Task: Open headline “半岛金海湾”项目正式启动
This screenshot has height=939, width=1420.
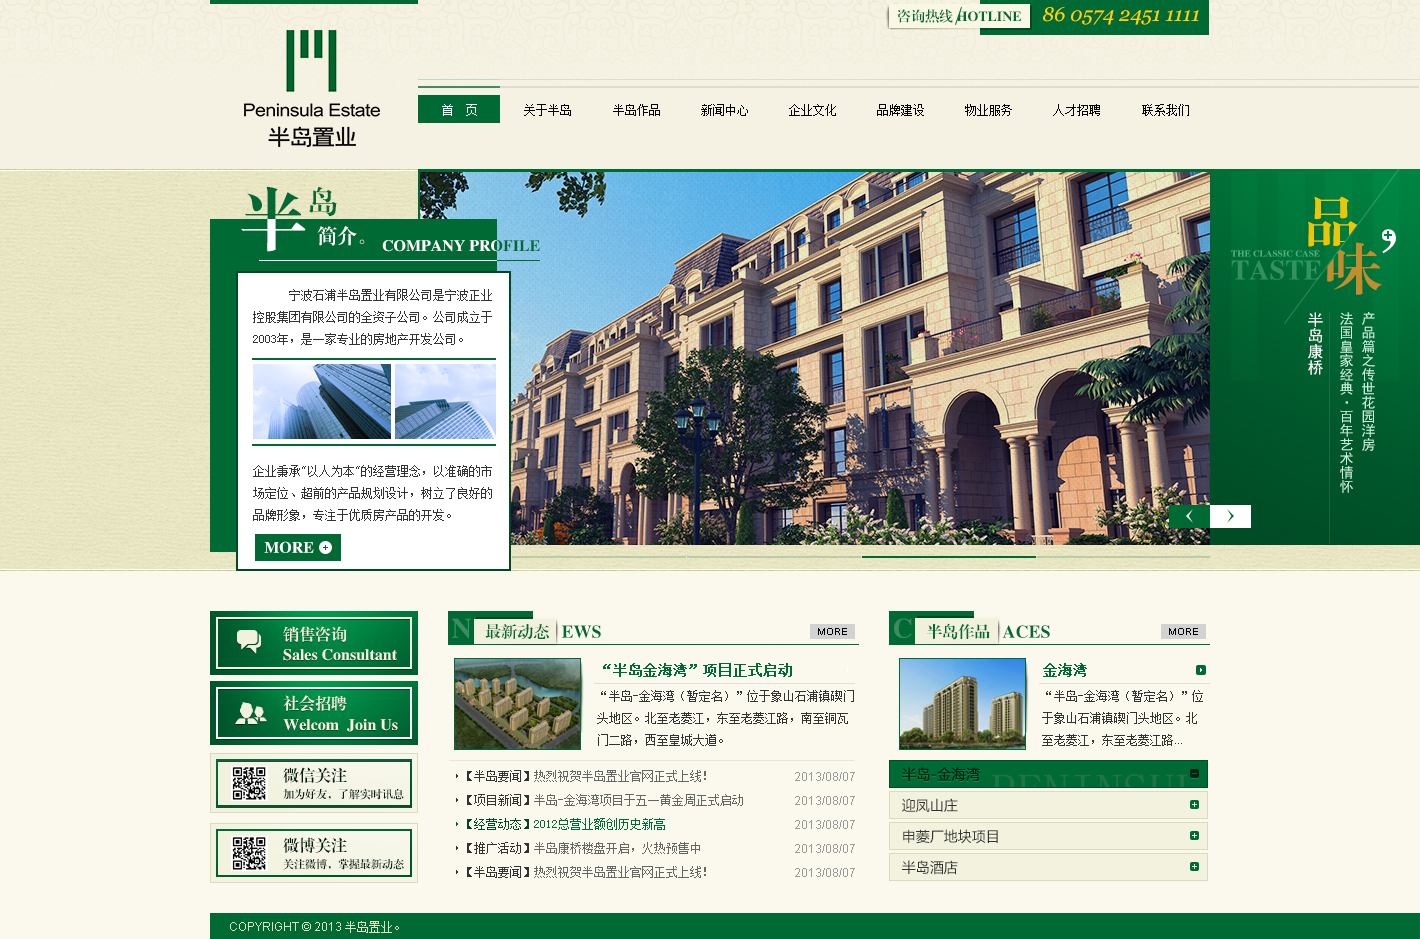Action: tap(697, 670)
